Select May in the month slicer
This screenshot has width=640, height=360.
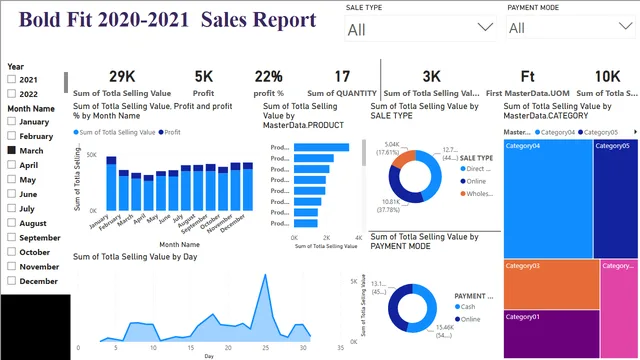click(11, 179)
